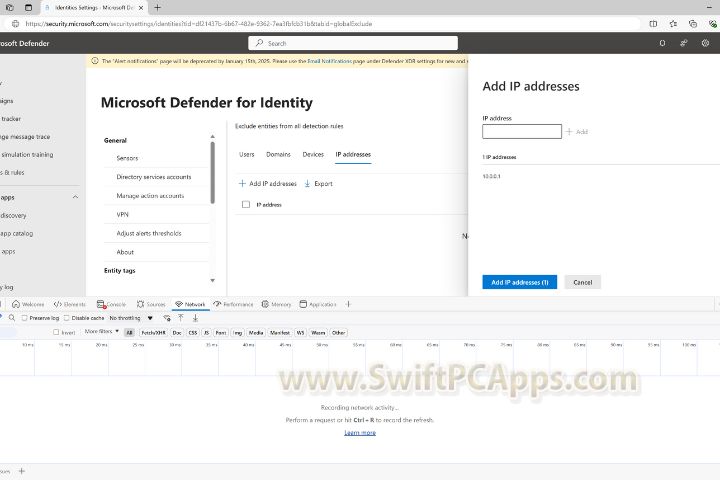Viewport: 720px width, 480px height.
Task: Open Defender settings gear icon
Action: (705, 43)
